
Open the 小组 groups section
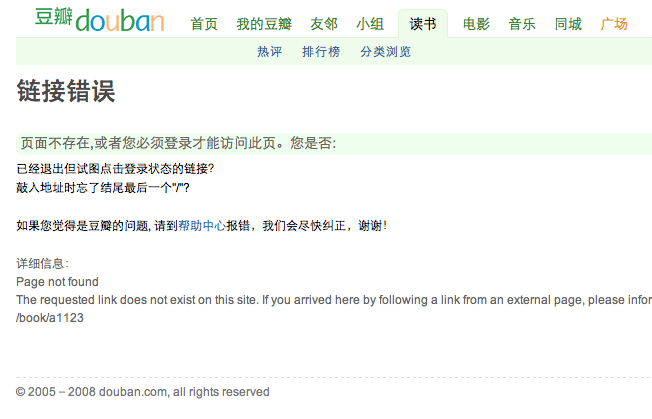pos(370,24)
